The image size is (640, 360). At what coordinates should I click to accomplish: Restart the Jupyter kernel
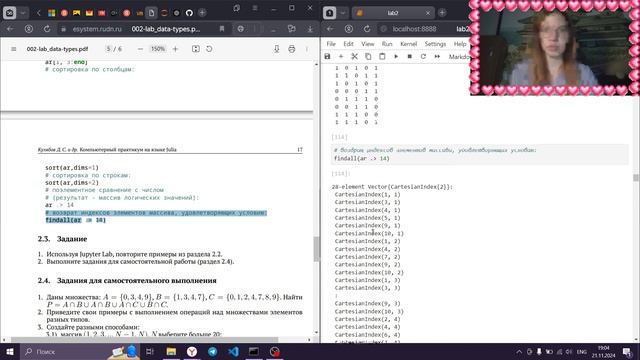pyautogui.click(x=423, y=56)
